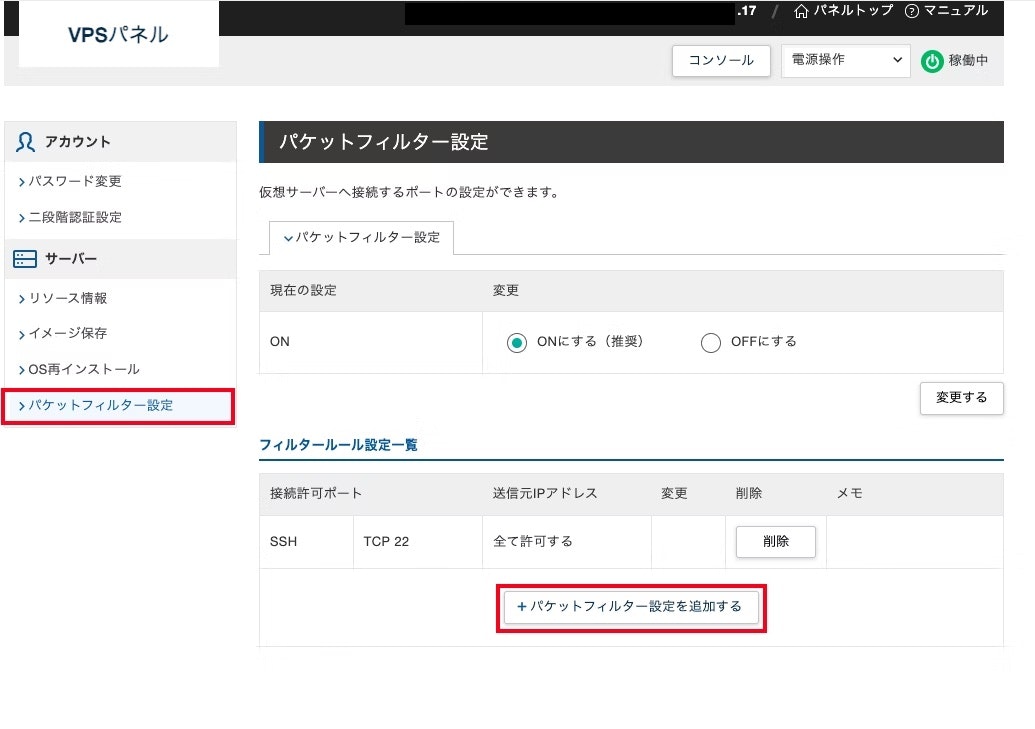Viewport: 1035px width, 729px height.
Task: Open the コンソール
Action: (720, 61)
